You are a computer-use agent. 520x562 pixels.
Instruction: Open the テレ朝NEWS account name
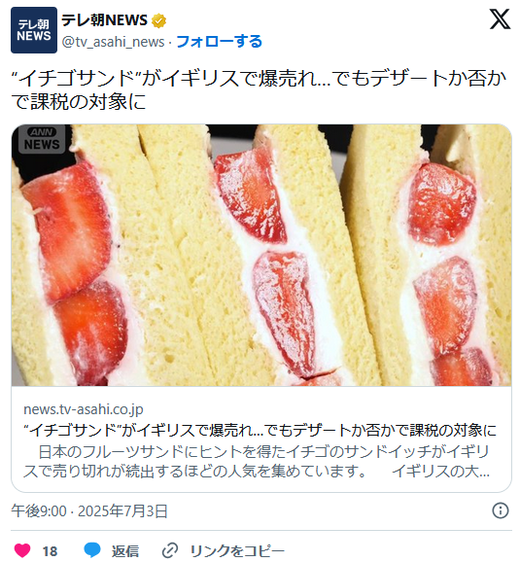tap(104, 20)
